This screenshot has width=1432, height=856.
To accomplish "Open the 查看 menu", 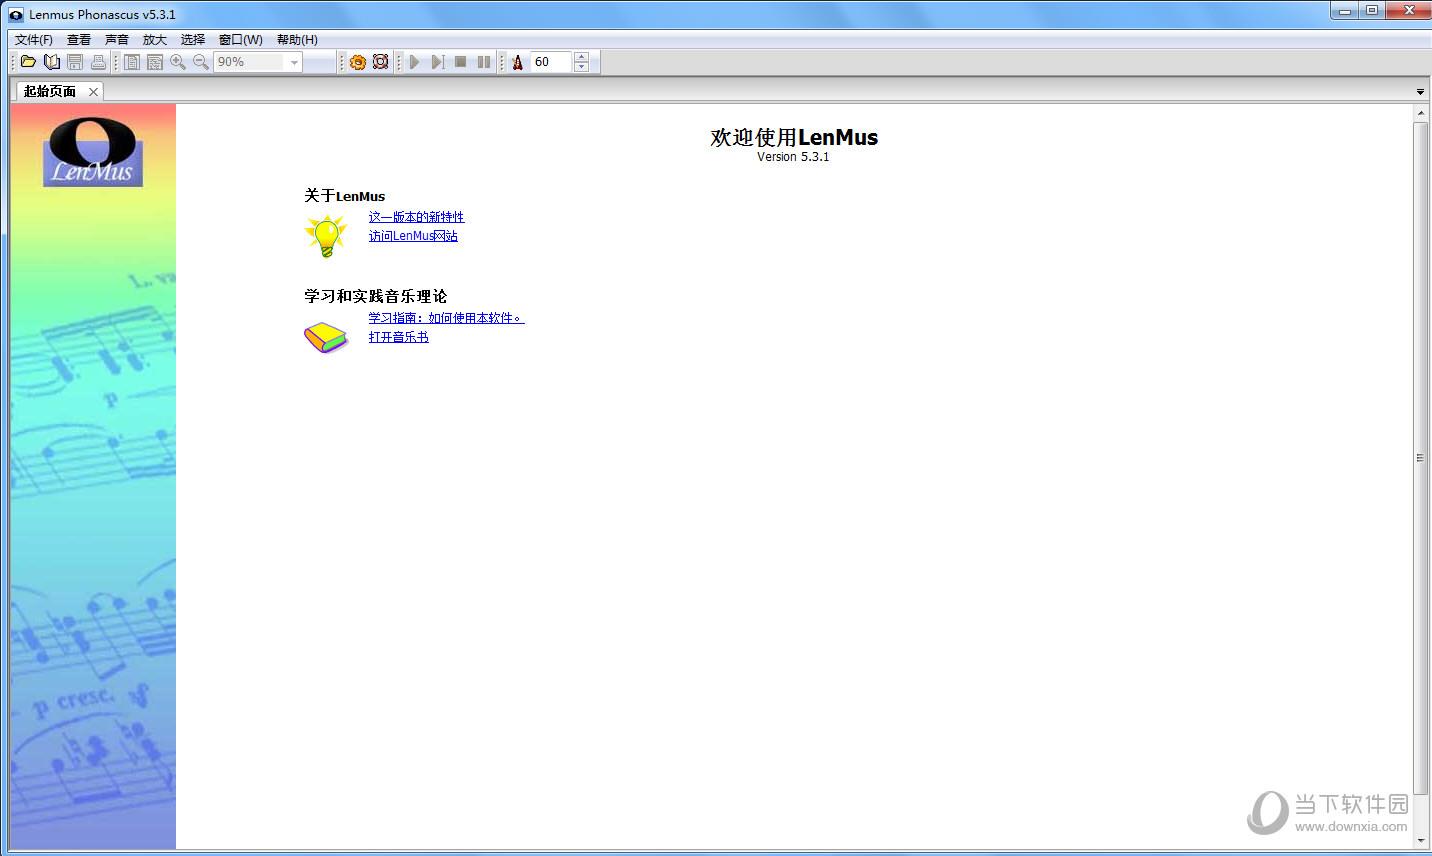I will click(x=79, y=39).
